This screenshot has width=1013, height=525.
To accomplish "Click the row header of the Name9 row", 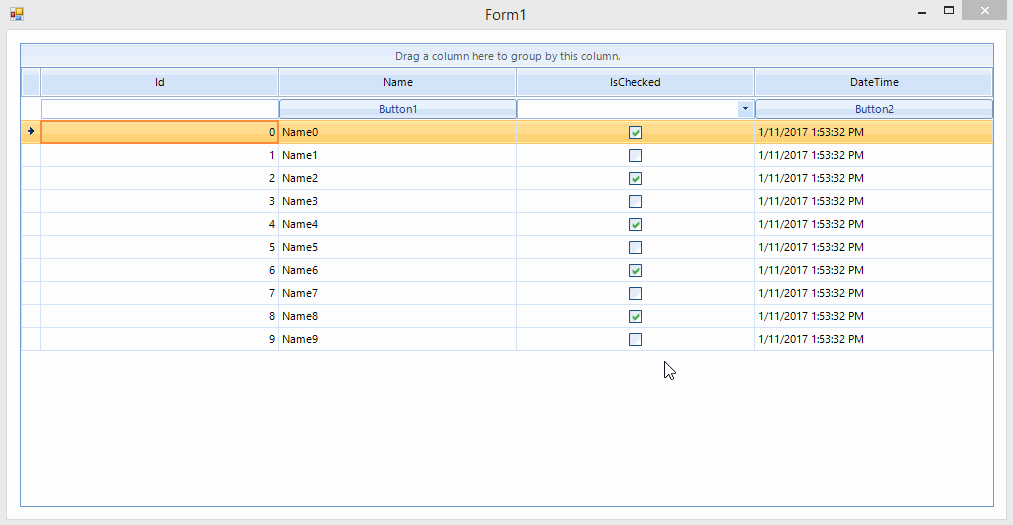I will (x=31, y=339).
